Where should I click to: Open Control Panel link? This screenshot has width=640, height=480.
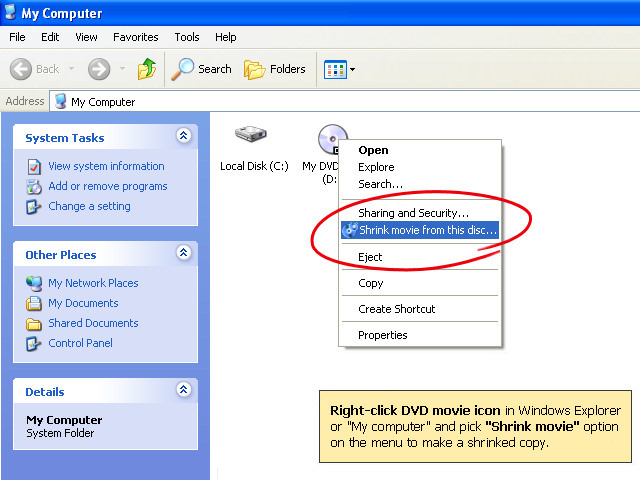(x=80, y=343)
